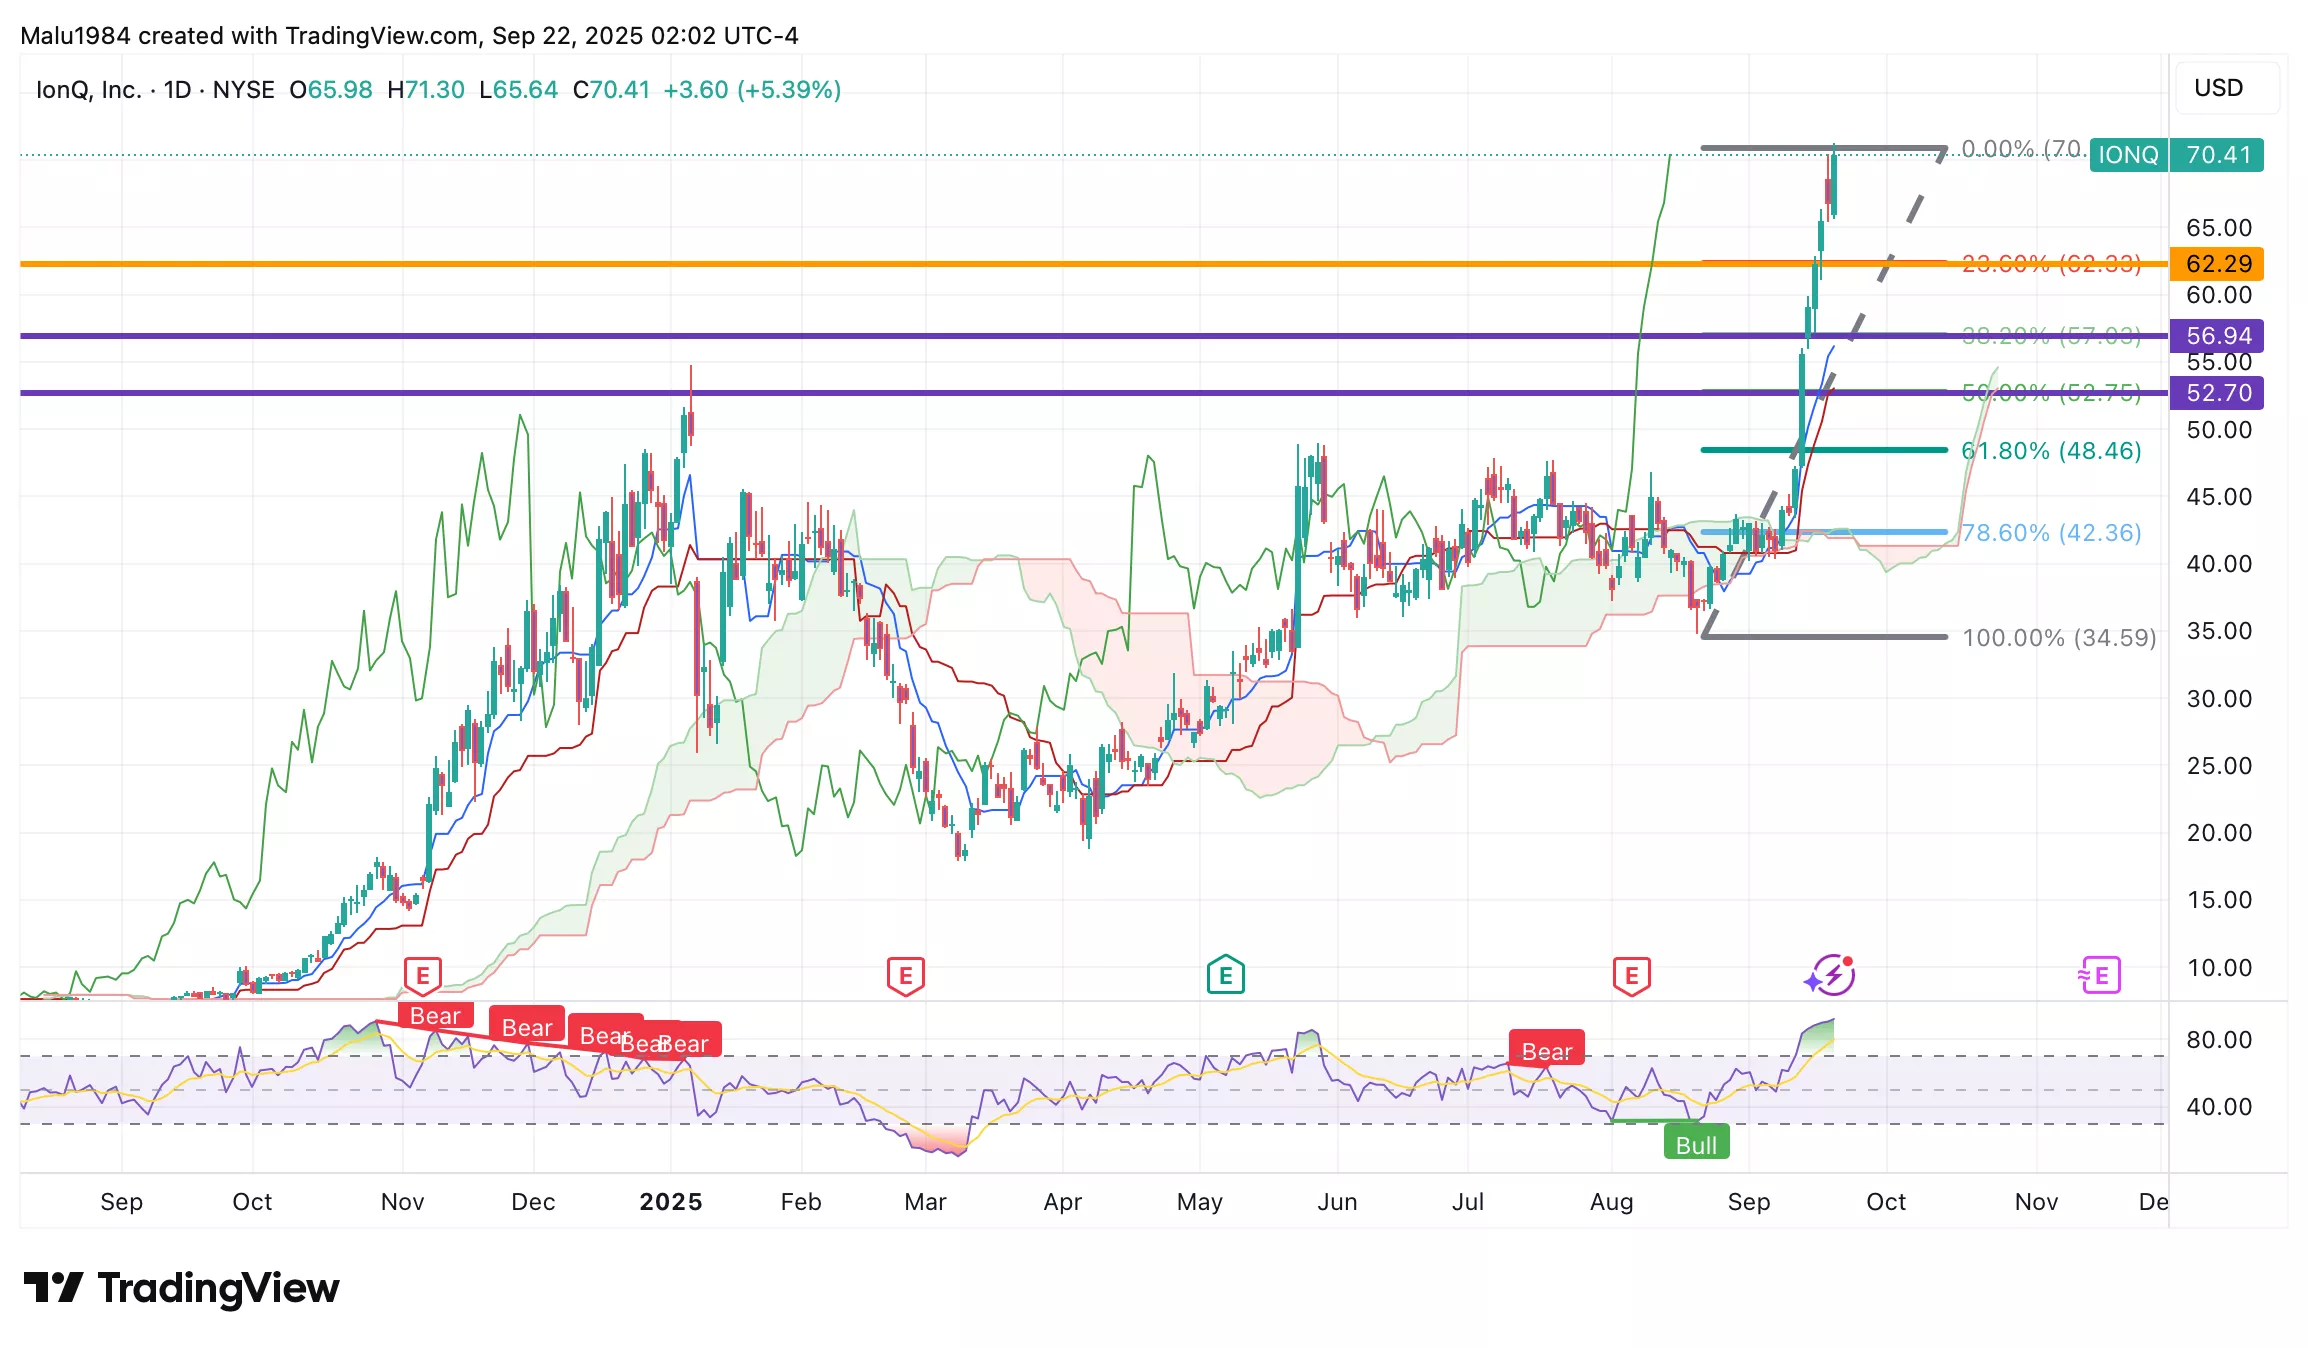2308x1348 pixels.
Task: Click the USD currency button
Action: coord(2226,88)
